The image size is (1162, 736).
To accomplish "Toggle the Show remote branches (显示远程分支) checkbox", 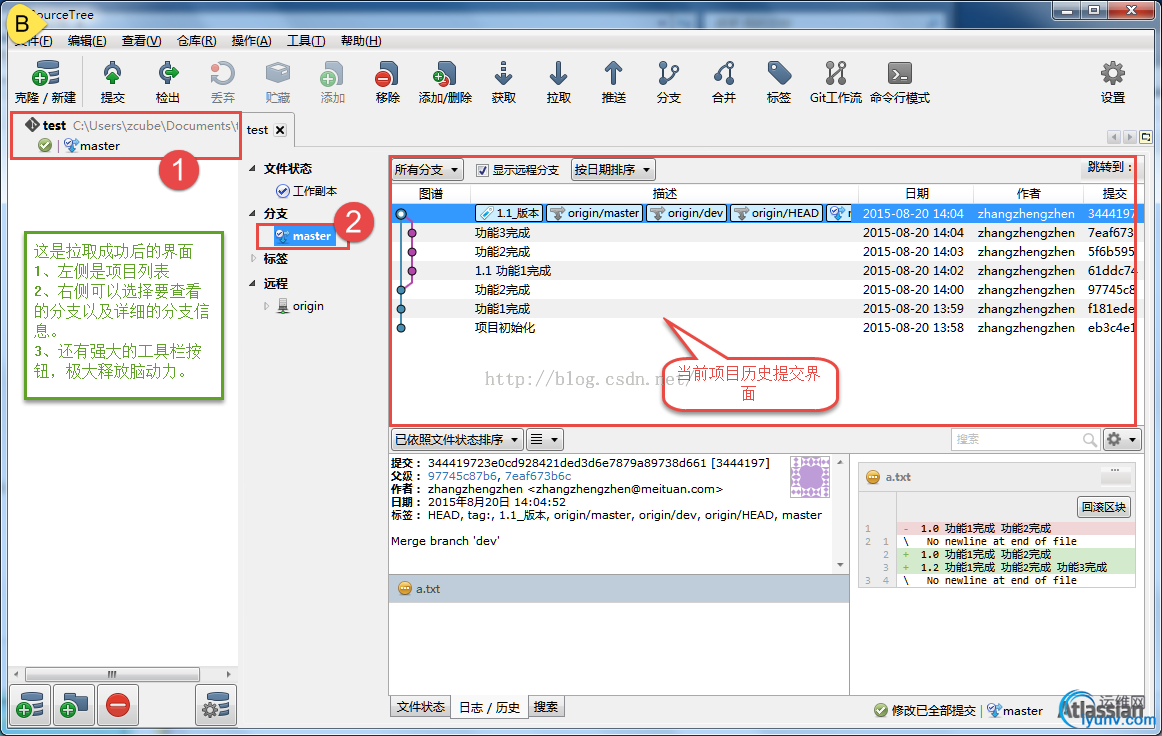I will click(x=482, y=170).
